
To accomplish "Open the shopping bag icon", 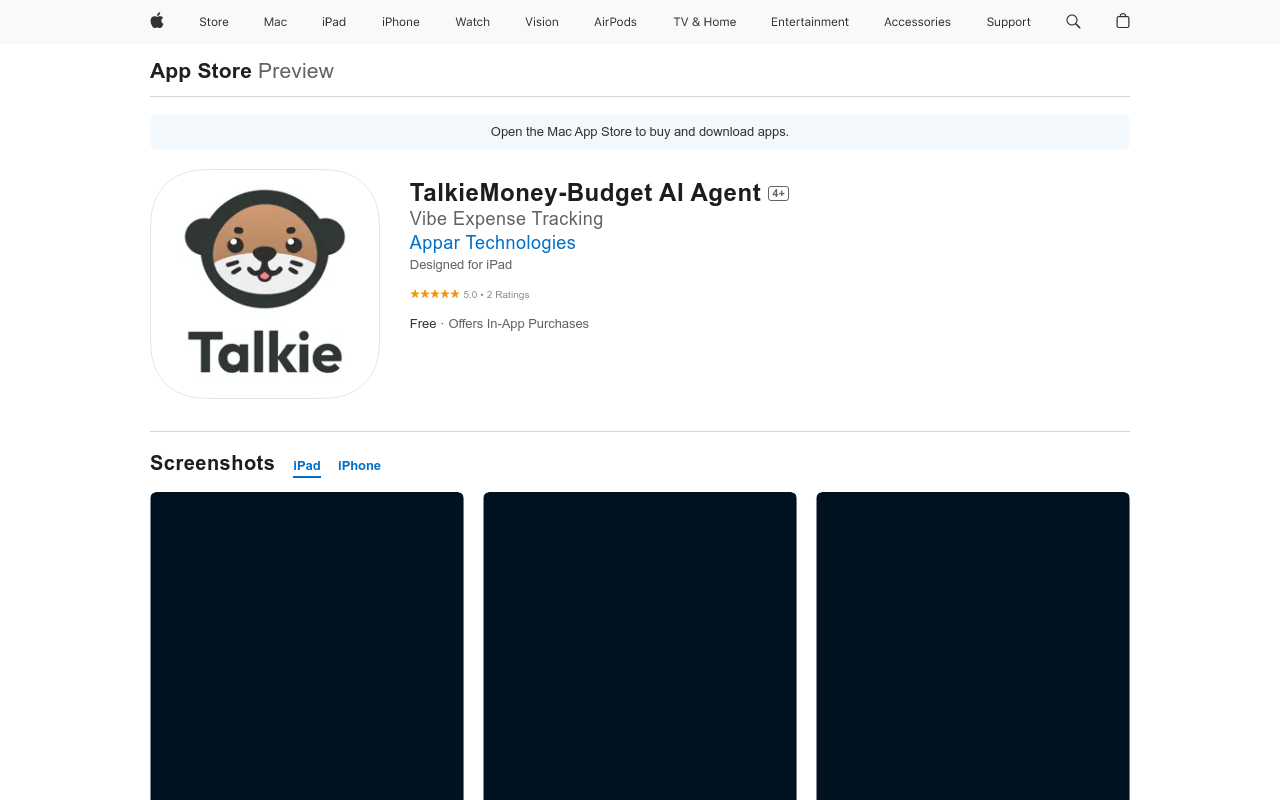I will pos(1123,21).
